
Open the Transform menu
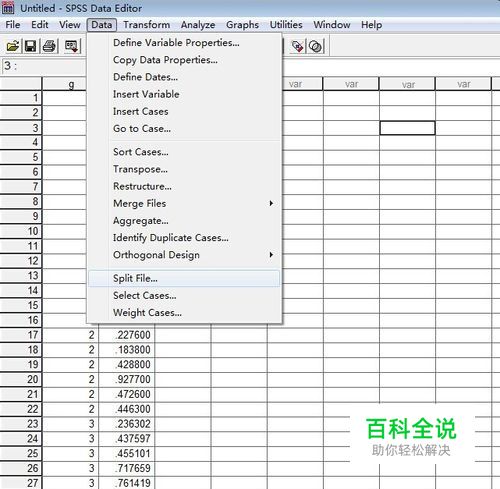click(146, 25)
